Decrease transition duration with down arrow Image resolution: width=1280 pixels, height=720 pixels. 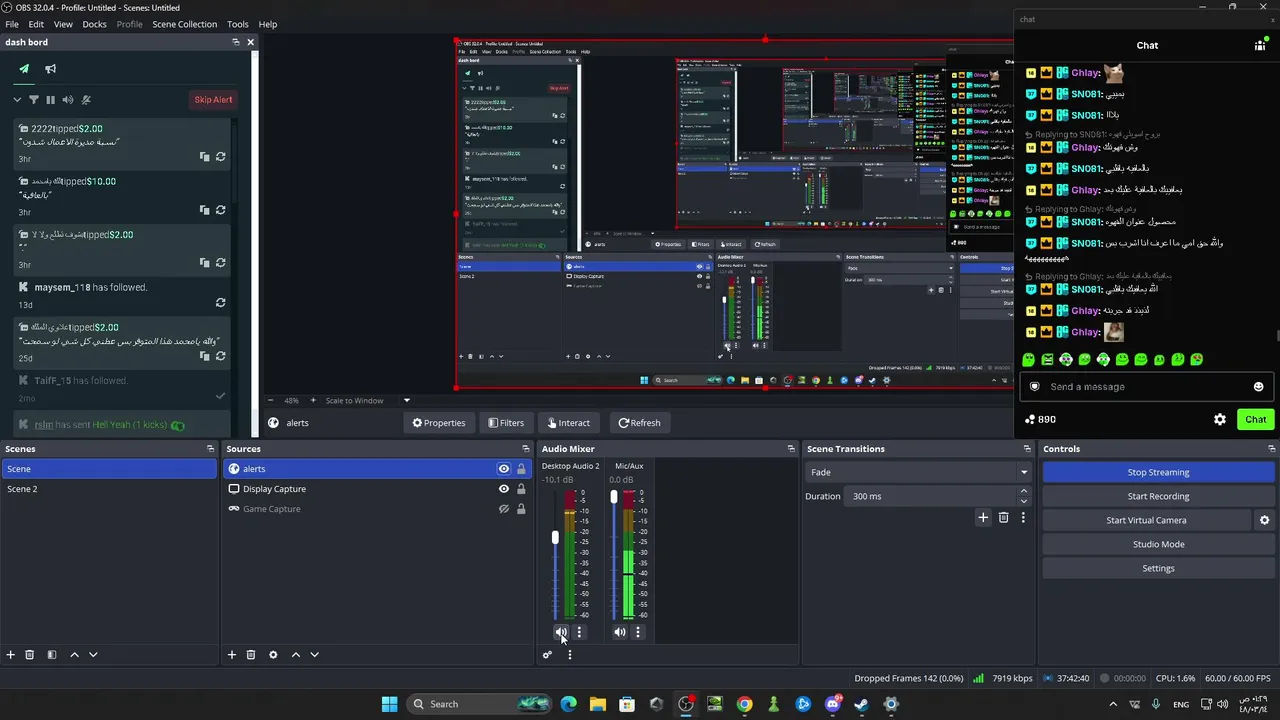click(1023, 500)
